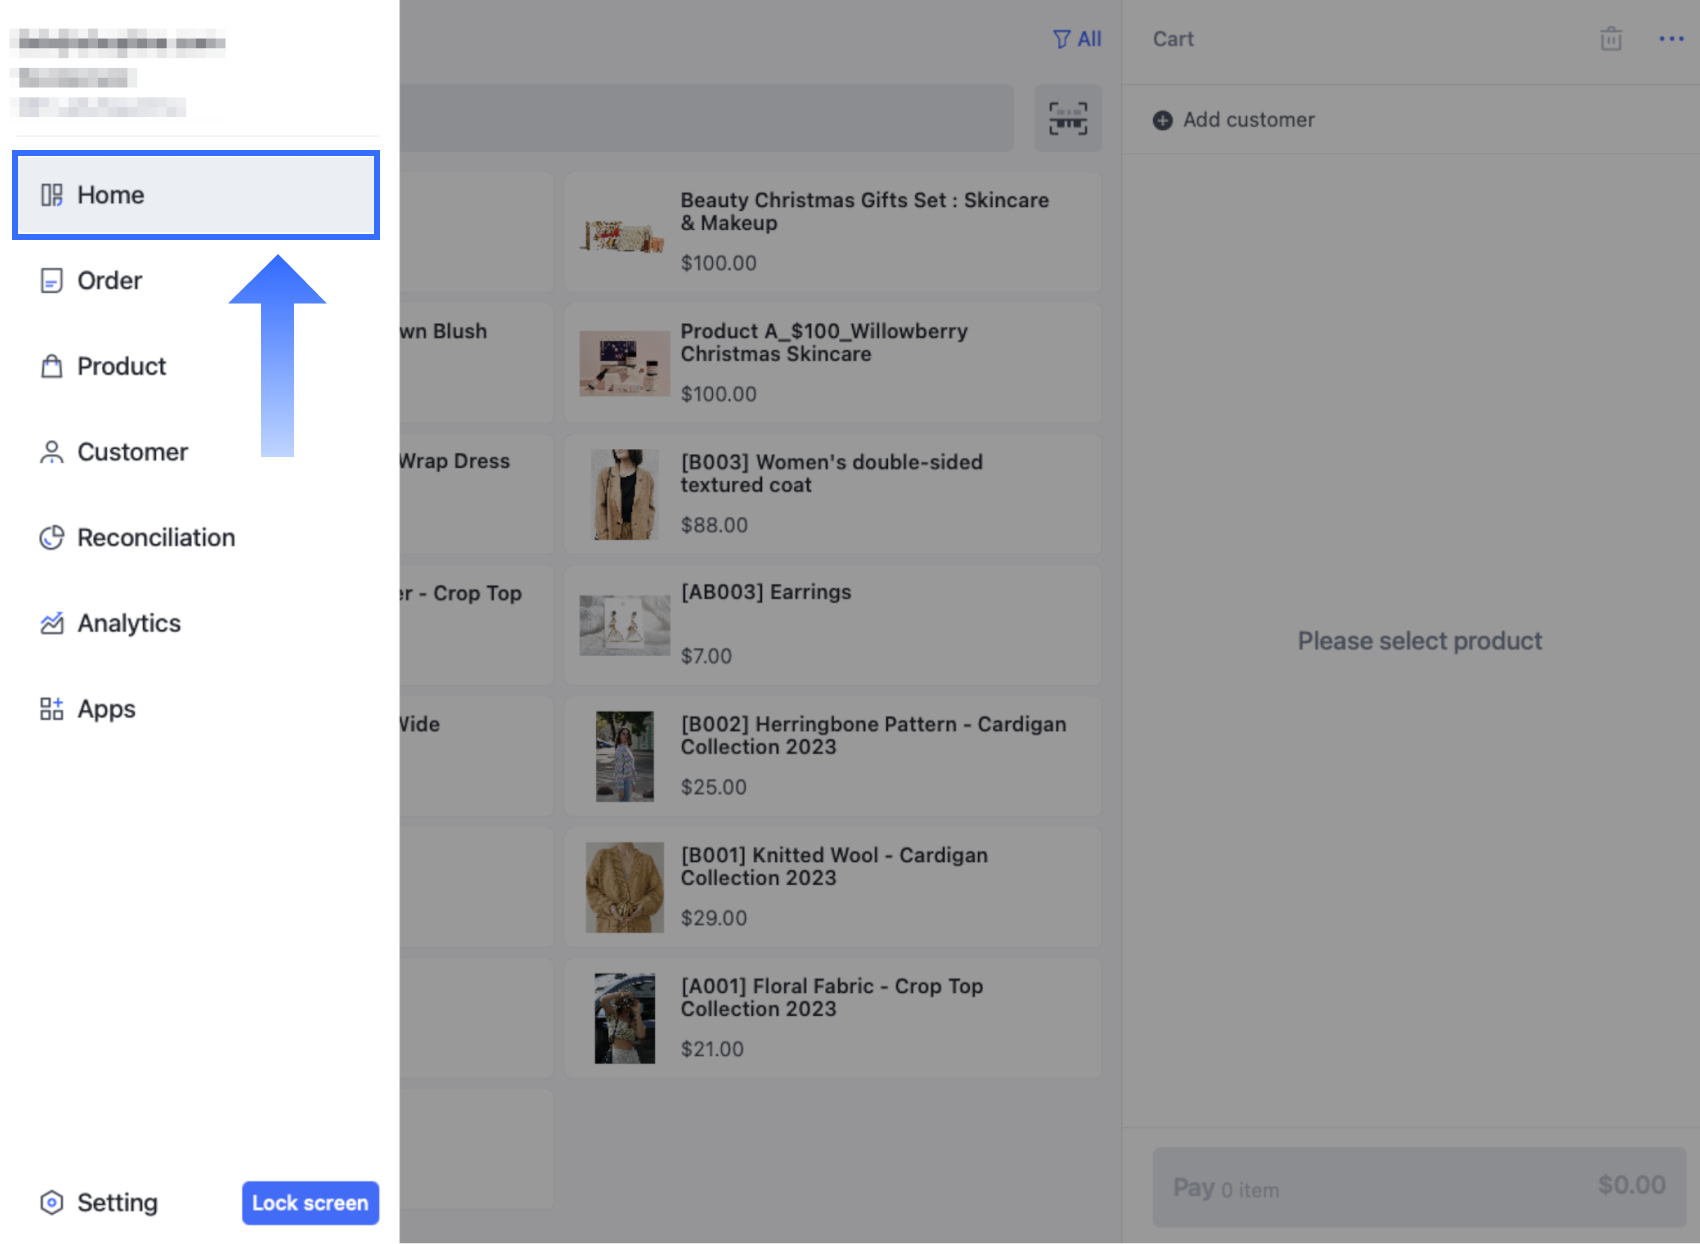Click the Reconciliation pie chart icon
The image size is (1700, 1244).
point(51,538)
